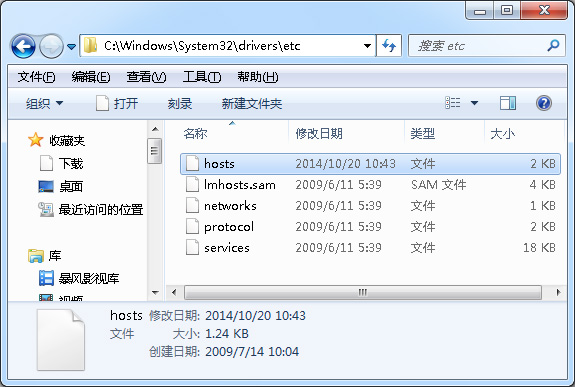This screenshot has height=387, width=575.
Task: Click the navigation pane vertical scroll thumb
Action: [x=154, y=151]
